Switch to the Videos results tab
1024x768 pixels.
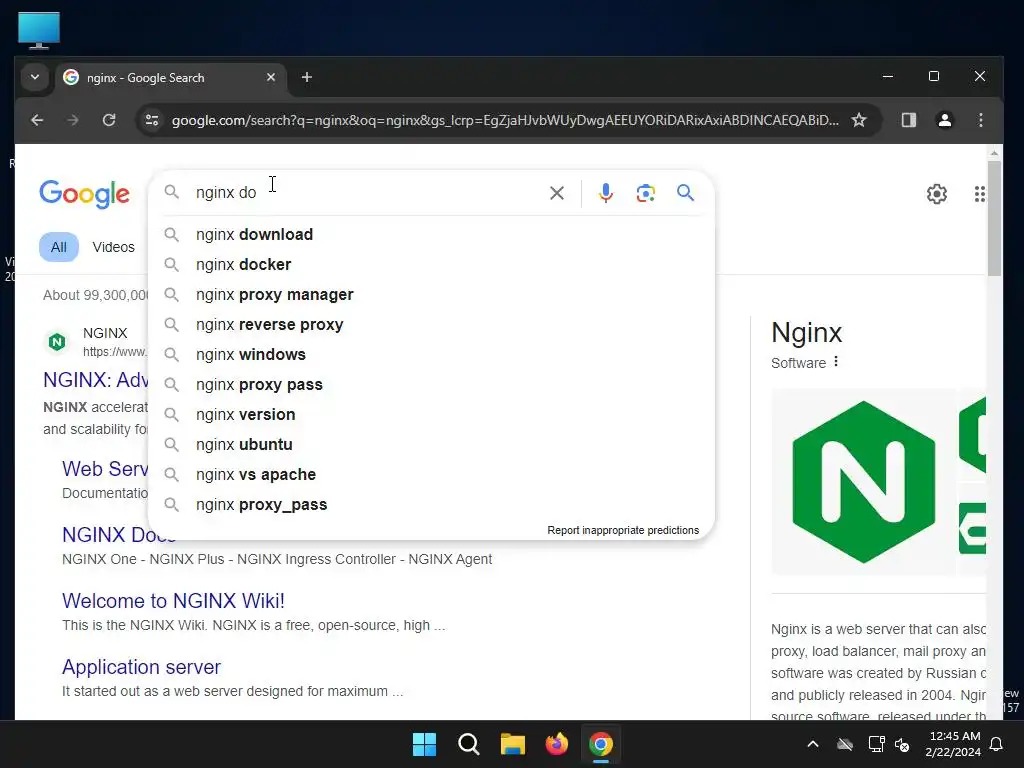click(x=114, y=247)
